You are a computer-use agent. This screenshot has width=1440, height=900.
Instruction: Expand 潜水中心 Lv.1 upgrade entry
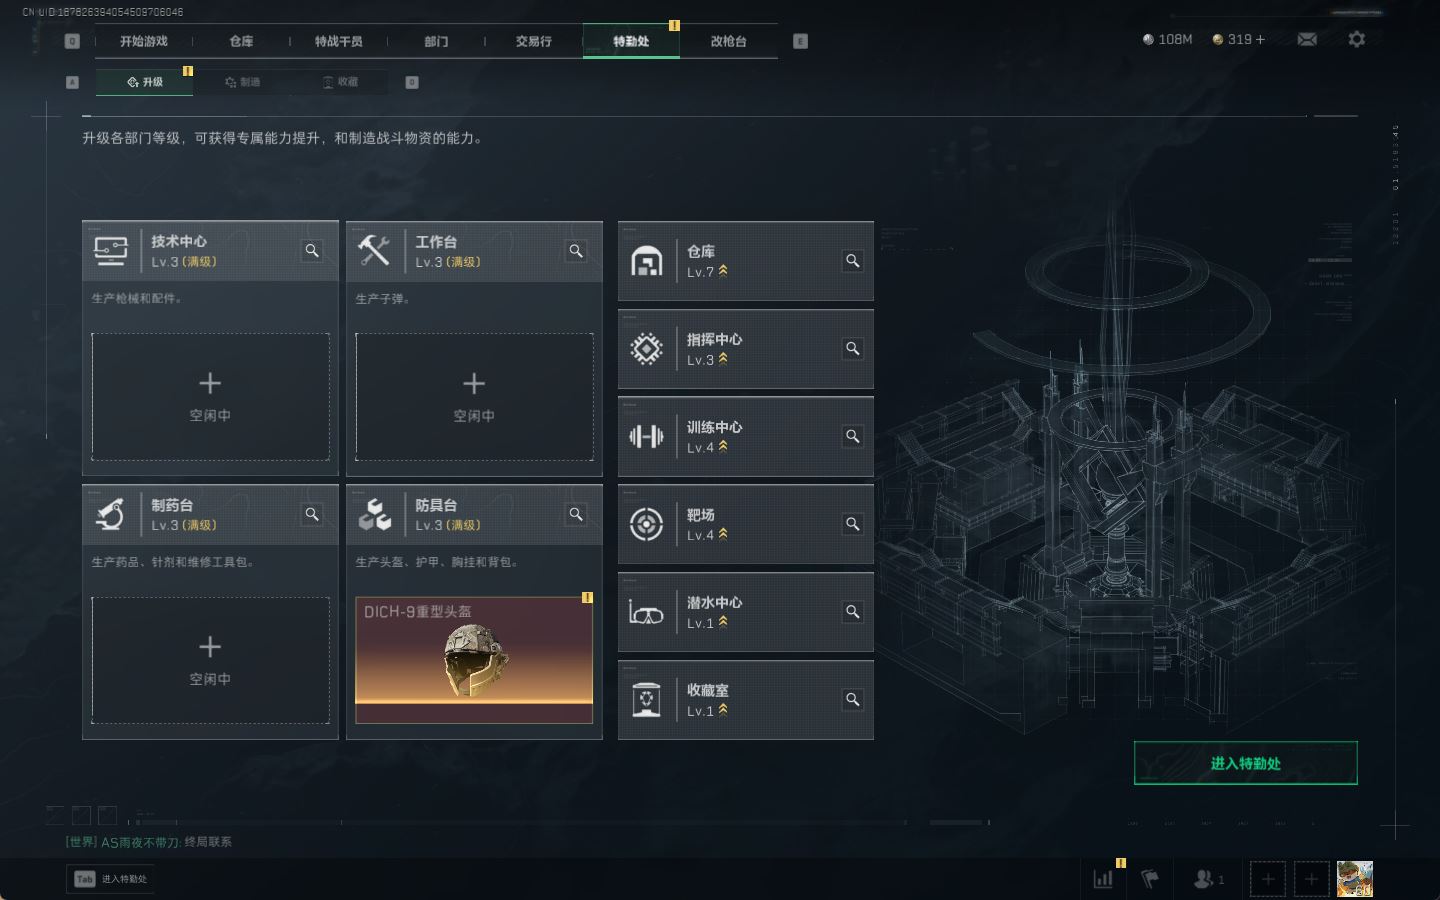[746, 612]
